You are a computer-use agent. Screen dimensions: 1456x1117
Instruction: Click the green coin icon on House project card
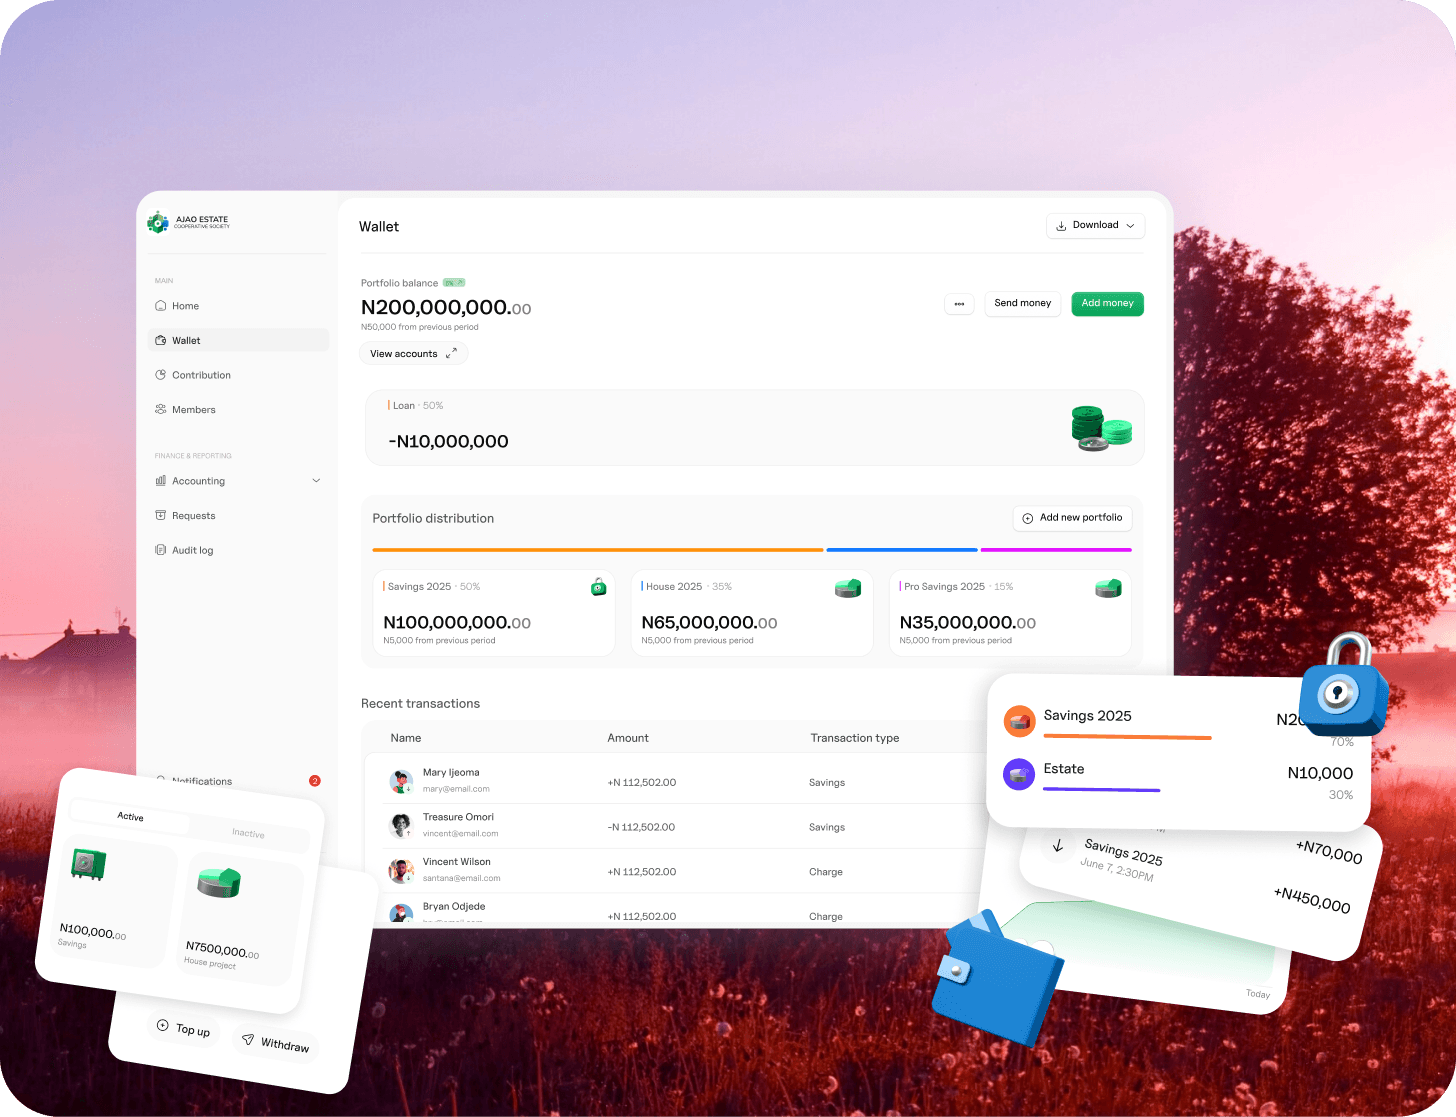point(219,883)
